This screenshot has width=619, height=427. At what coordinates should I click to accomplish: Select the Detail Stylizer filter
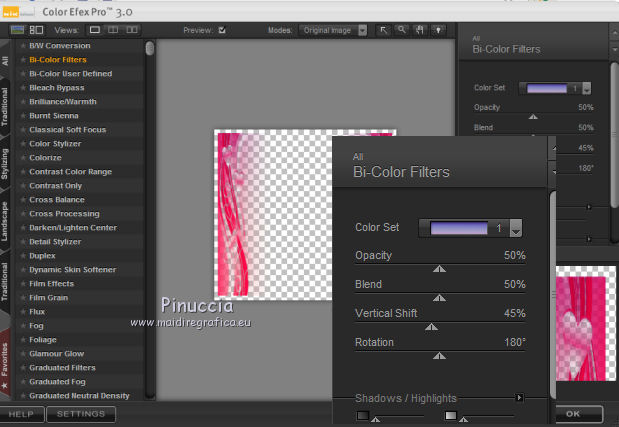[x=55, y=242]
